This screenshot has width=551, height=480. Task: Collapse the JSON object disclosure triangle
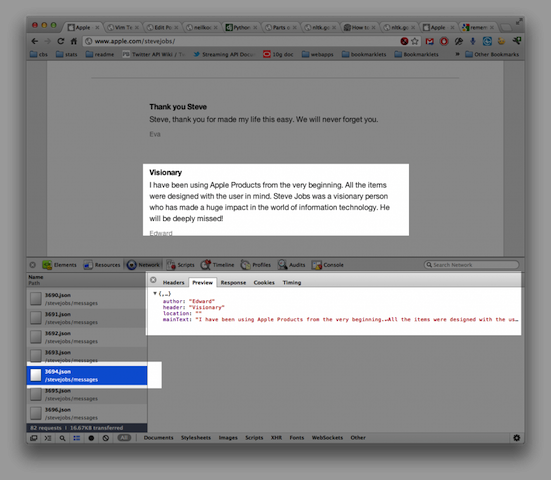point(155,293)
